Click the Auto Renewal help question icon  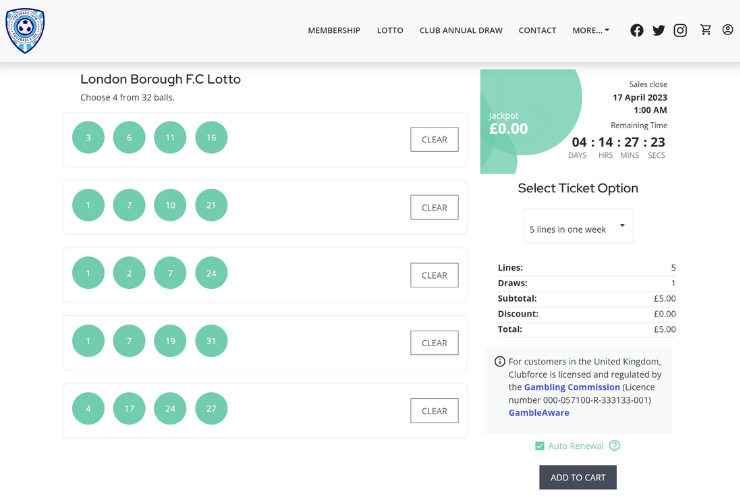tap(615, 446)
